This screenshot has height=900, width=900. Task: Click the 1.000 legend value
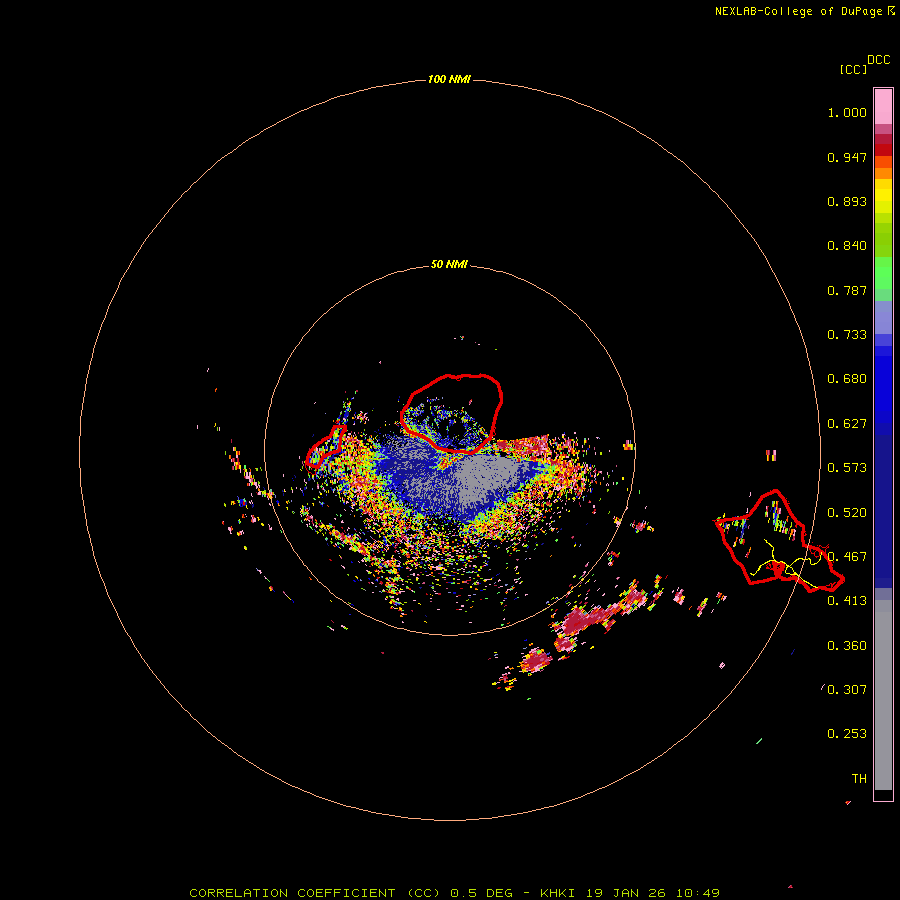click(x=847, y=112)
